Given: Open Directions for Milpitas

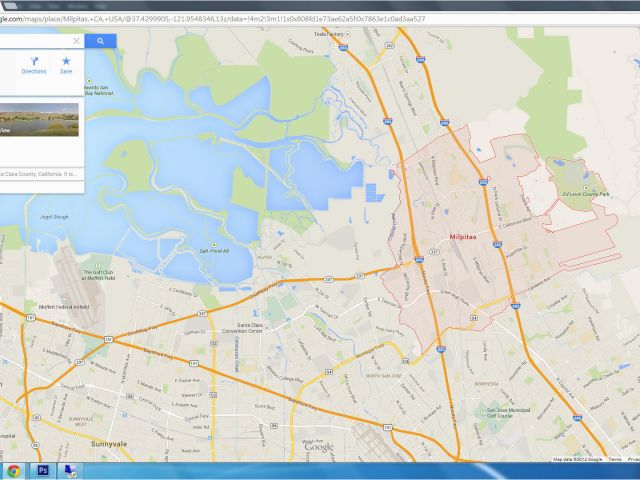Looking at the screenshot, I should 34,66.
